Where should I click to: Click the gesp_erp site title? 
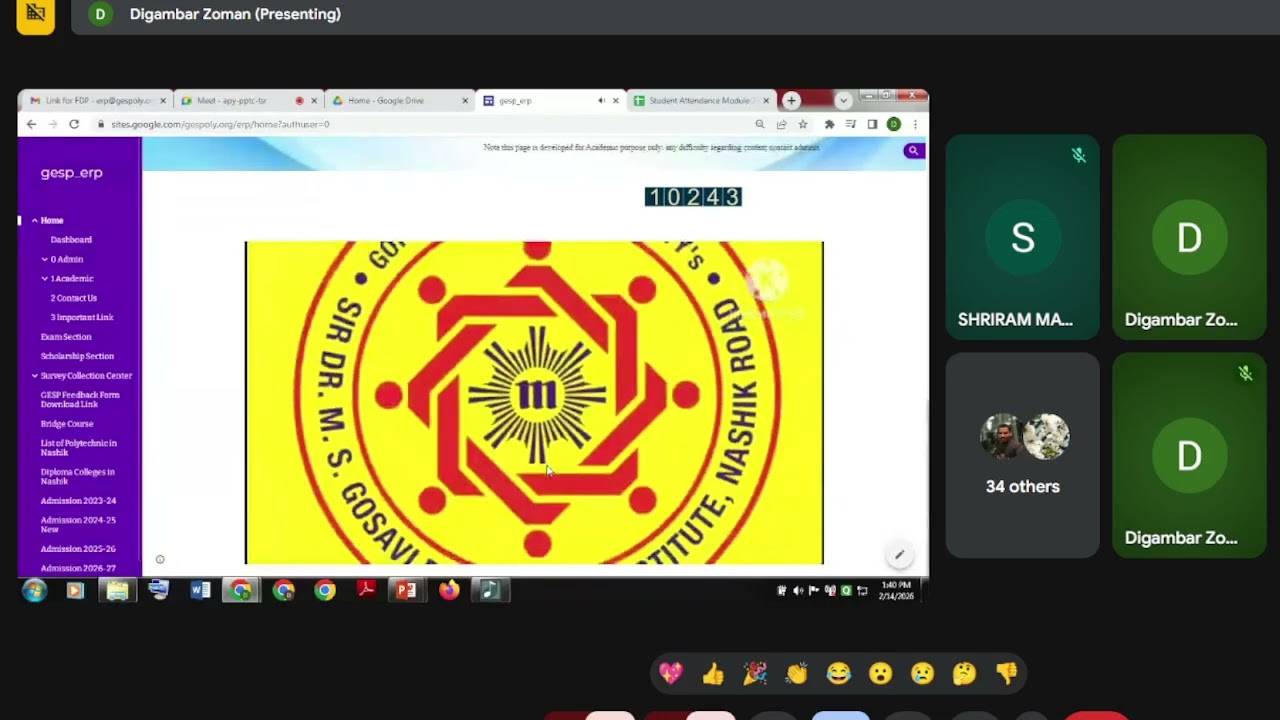71,173
